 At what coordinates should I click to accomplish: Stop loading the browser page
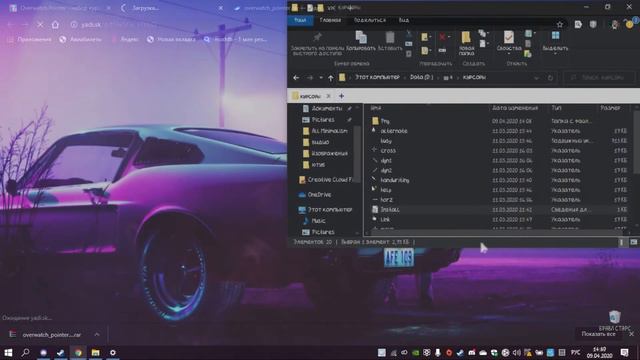[x=40, y=24]
